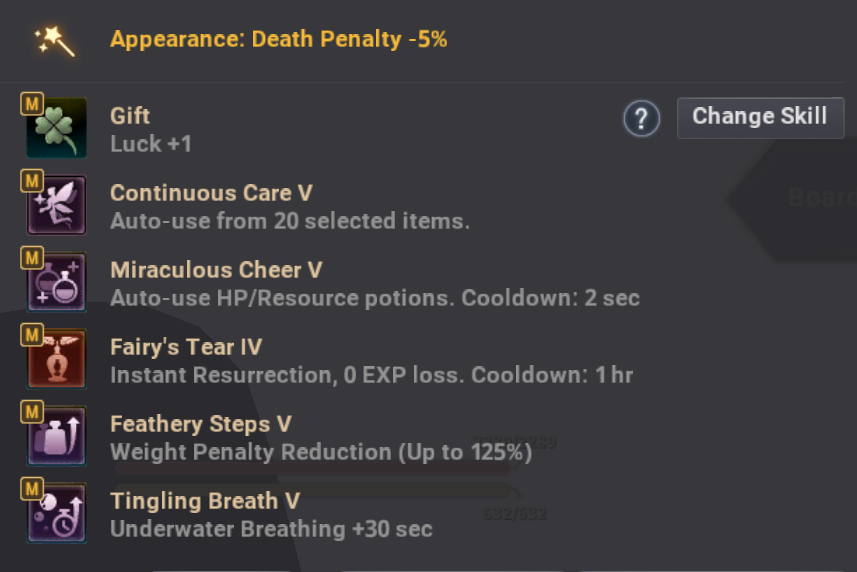Image resolution: width=857 pixels, height=572 pixels.
Task: Select the Tingling Breath V skill title
Action: tap(205, 501)
